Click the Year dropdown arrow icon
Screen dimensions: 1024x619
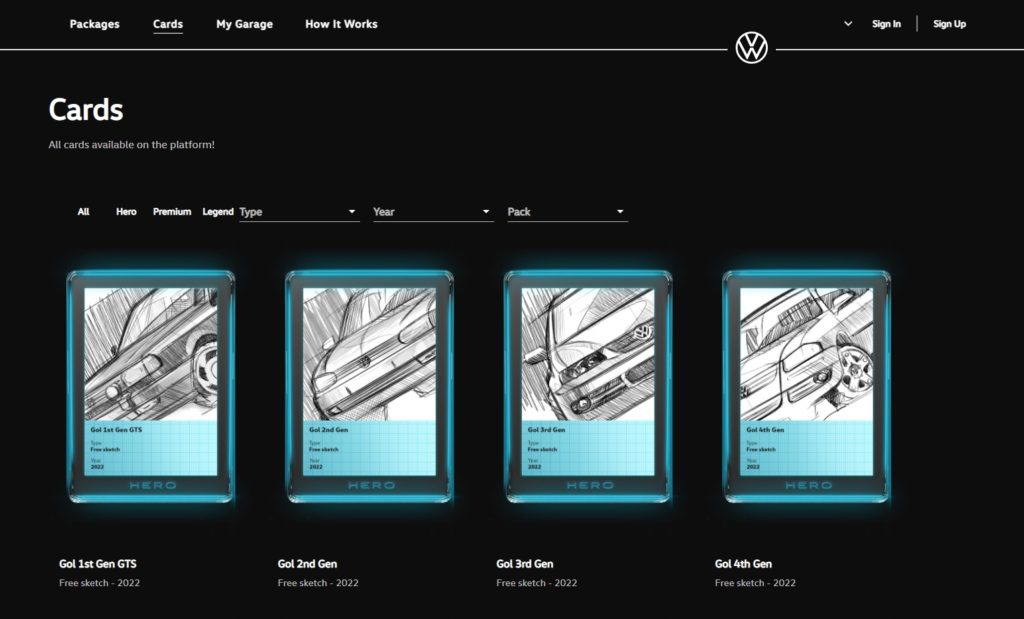(486, 211)
